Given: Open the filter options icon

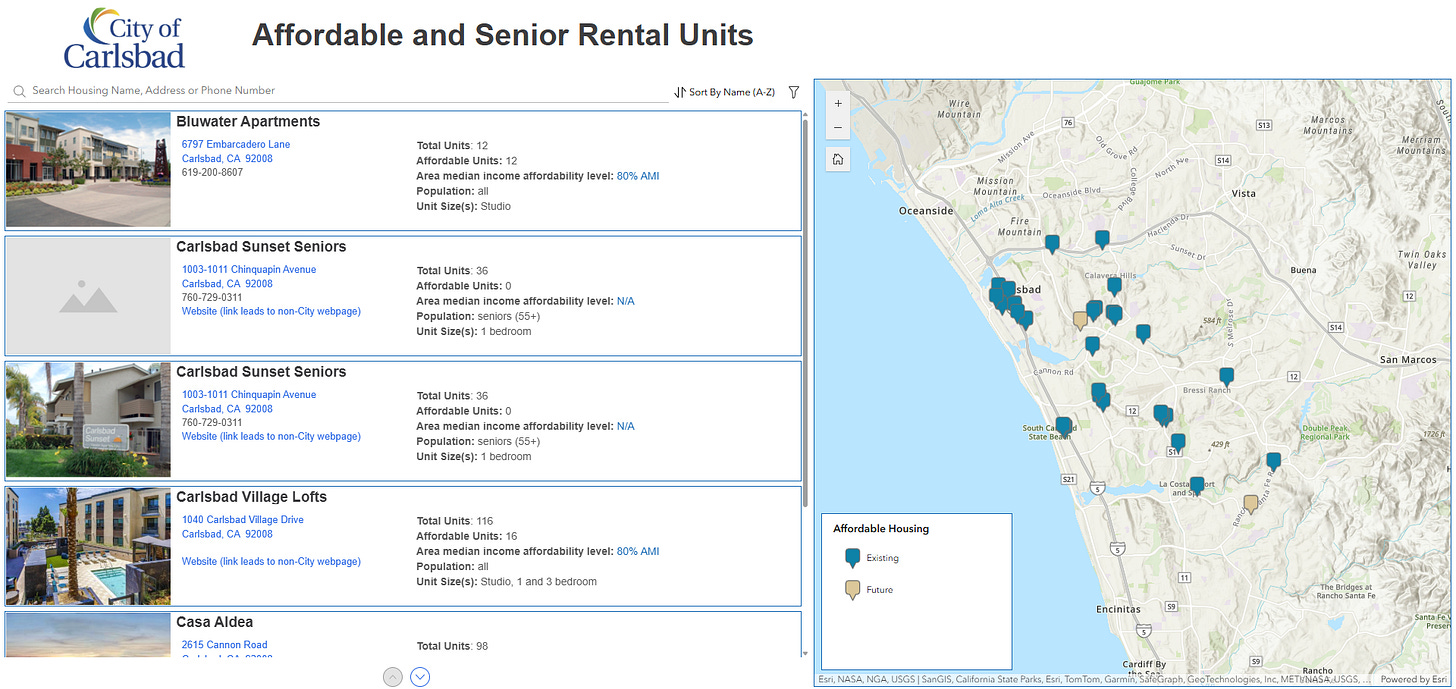Looking at the screenshot, I should pyautogui.click(x=794, y=92).
